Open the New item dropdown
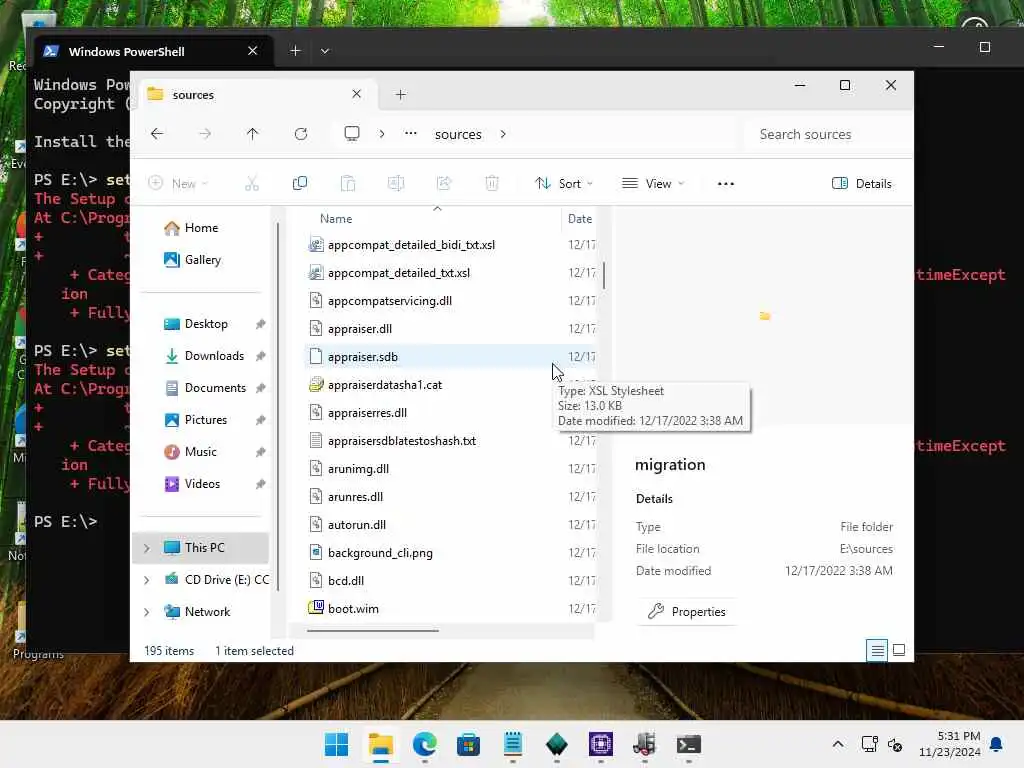The height and width of the screenshot is (768, 1024). (x=178, y=184)
